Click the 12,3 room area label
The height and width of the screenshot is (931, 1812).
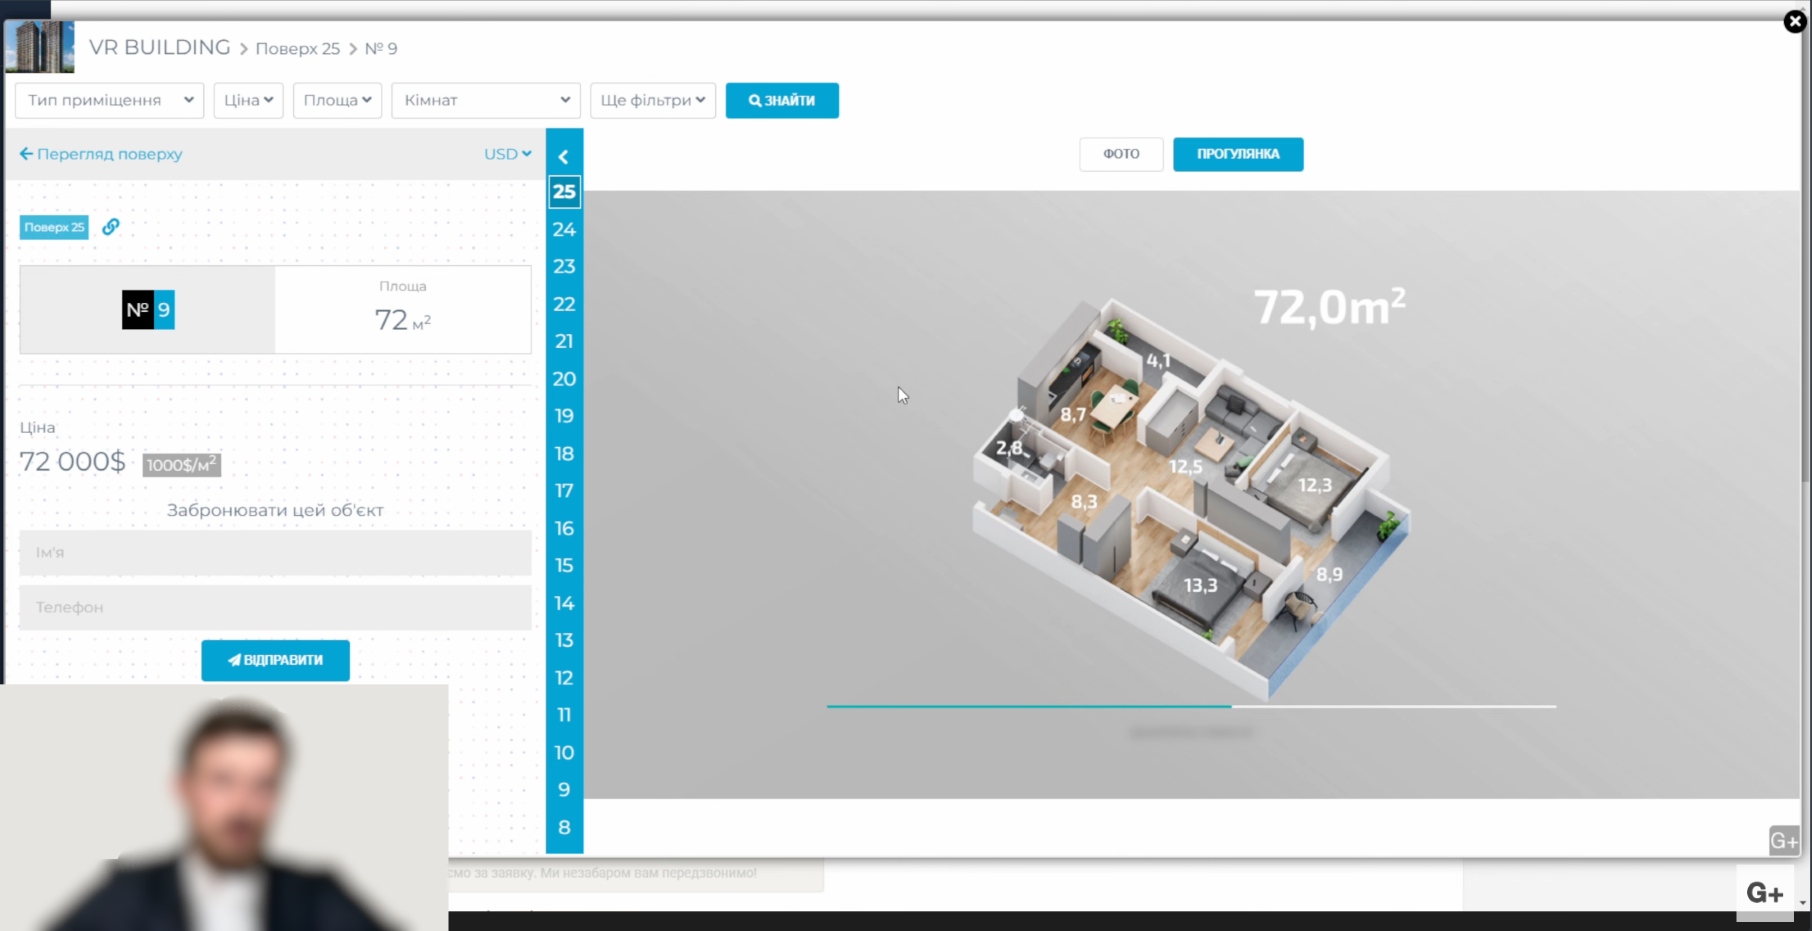(x=1314, y=485)
